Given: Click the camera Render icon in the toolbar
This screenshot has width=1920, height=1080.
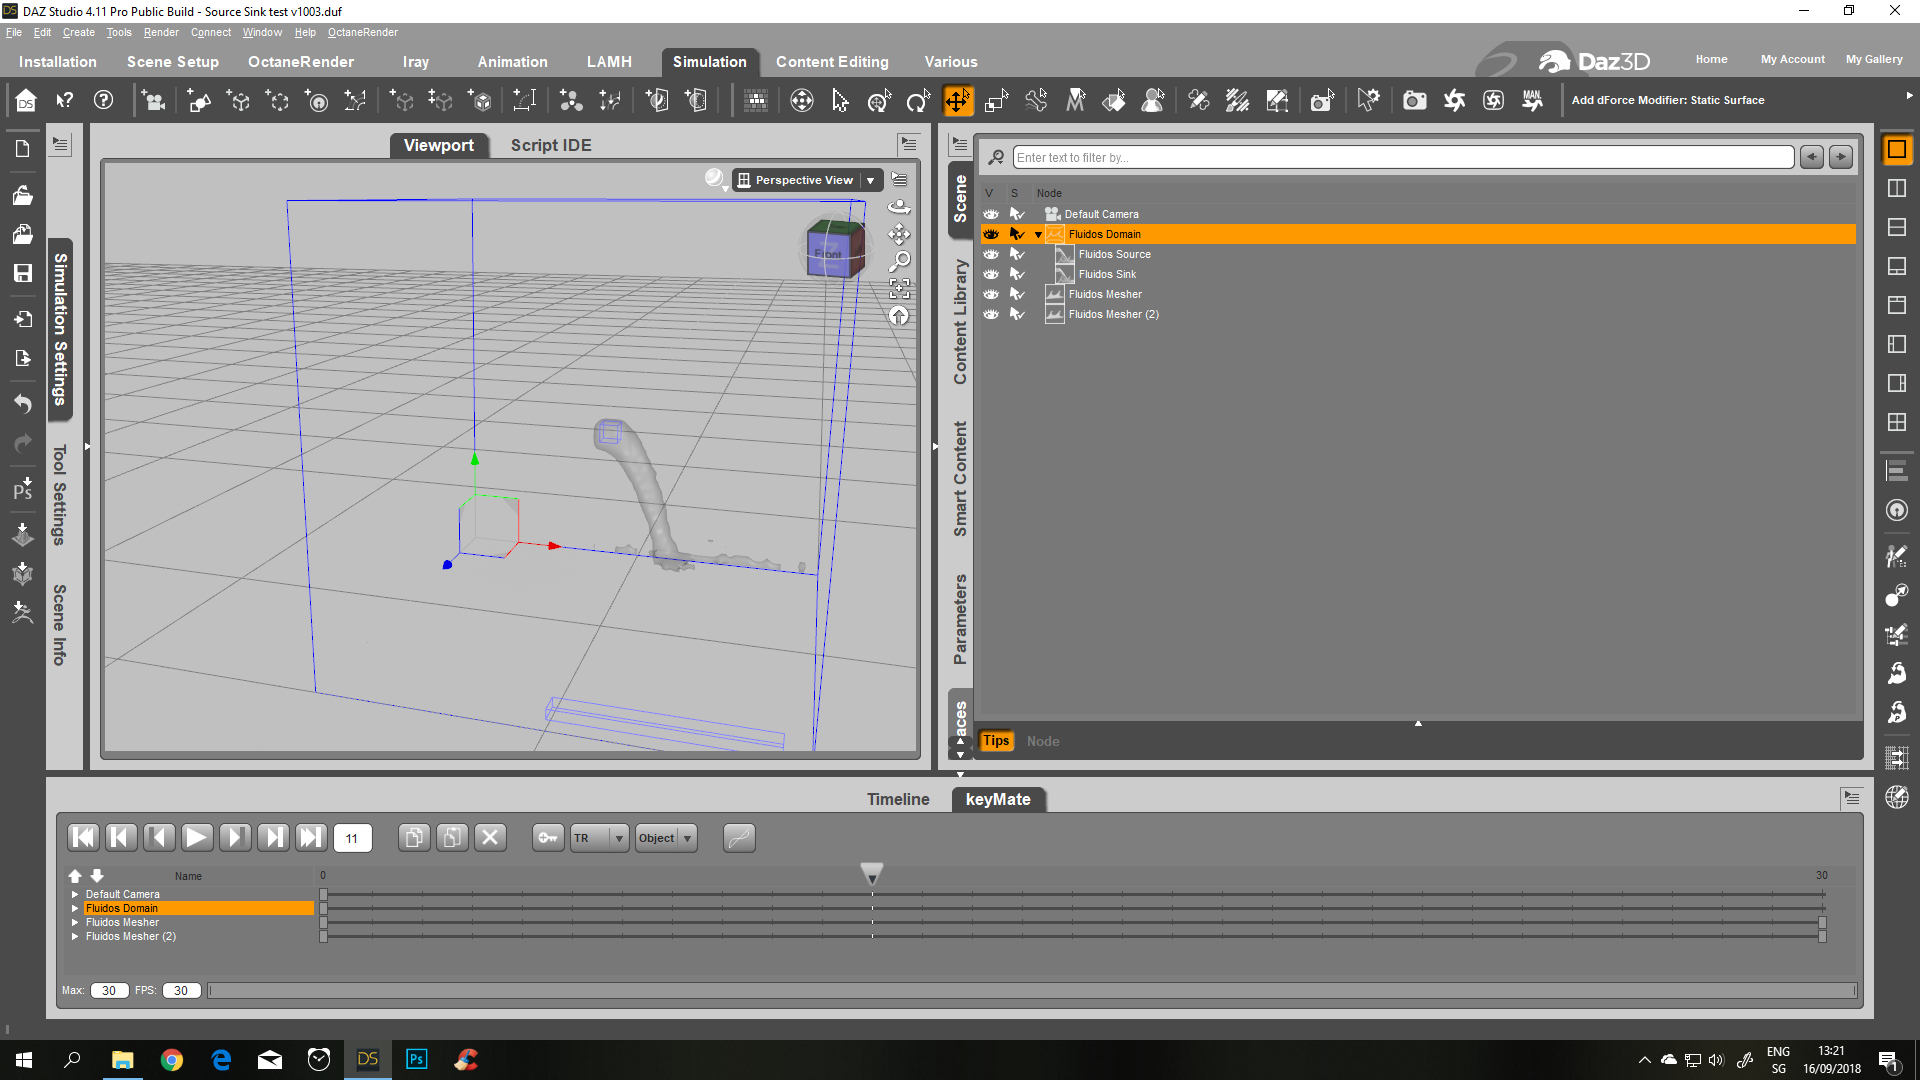Looking at the screenshot, I should 1414,100.
